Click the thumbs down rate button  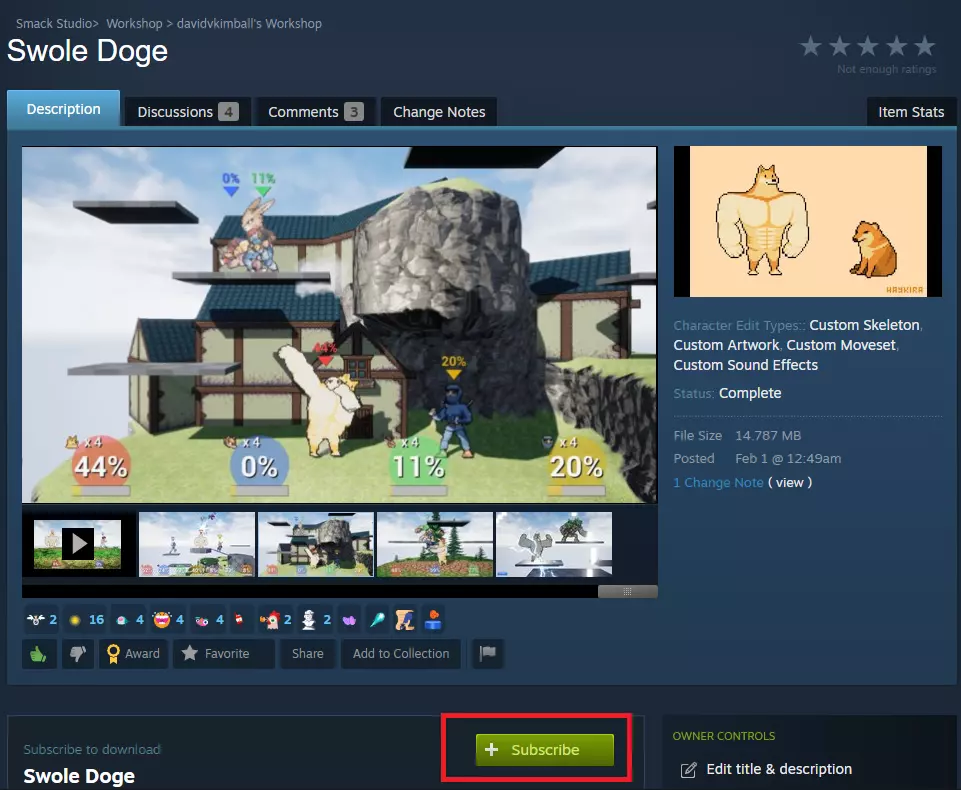pos(78,654)
